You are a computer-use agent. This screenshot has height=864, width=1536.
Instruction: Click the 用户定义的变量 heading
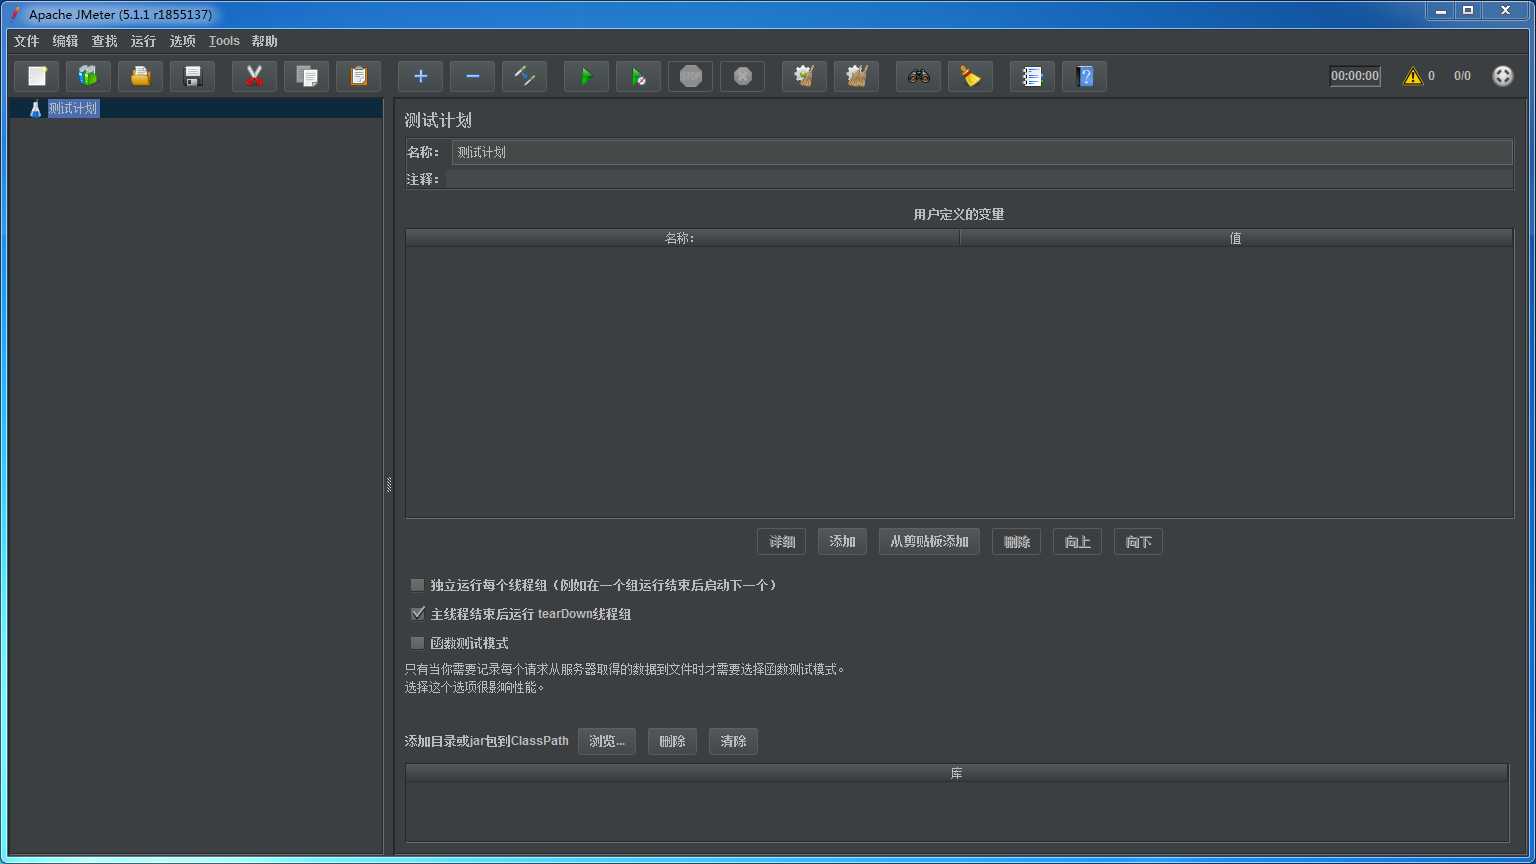point(959,215)
